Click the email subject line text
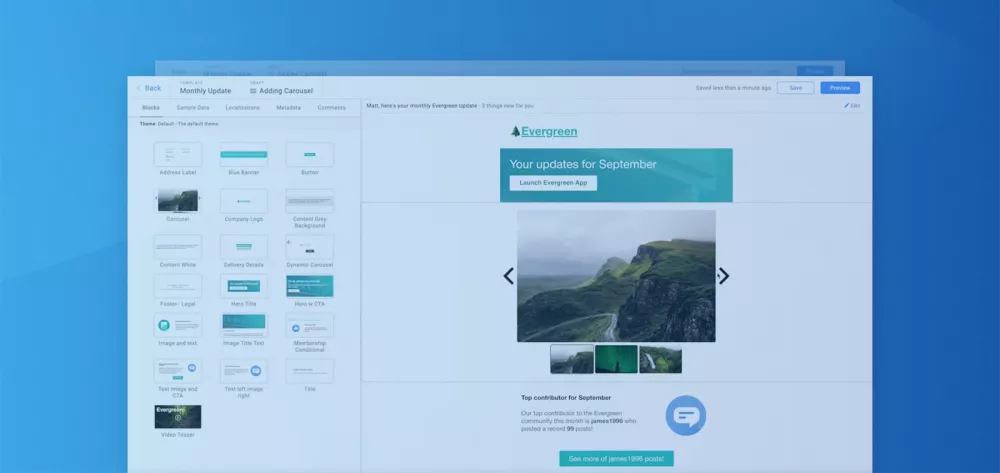1000x473 pixels. (x=450, y=106)
